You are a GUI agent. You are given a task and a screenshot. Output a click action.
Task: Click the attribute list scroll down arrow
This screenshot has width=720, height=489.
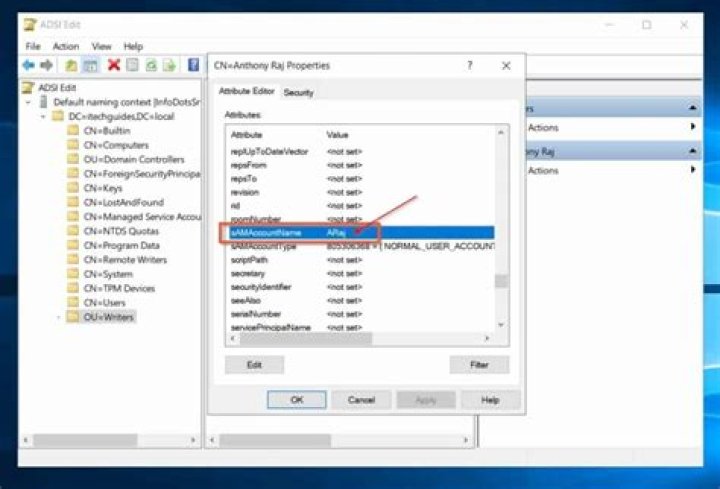(501, 325)
